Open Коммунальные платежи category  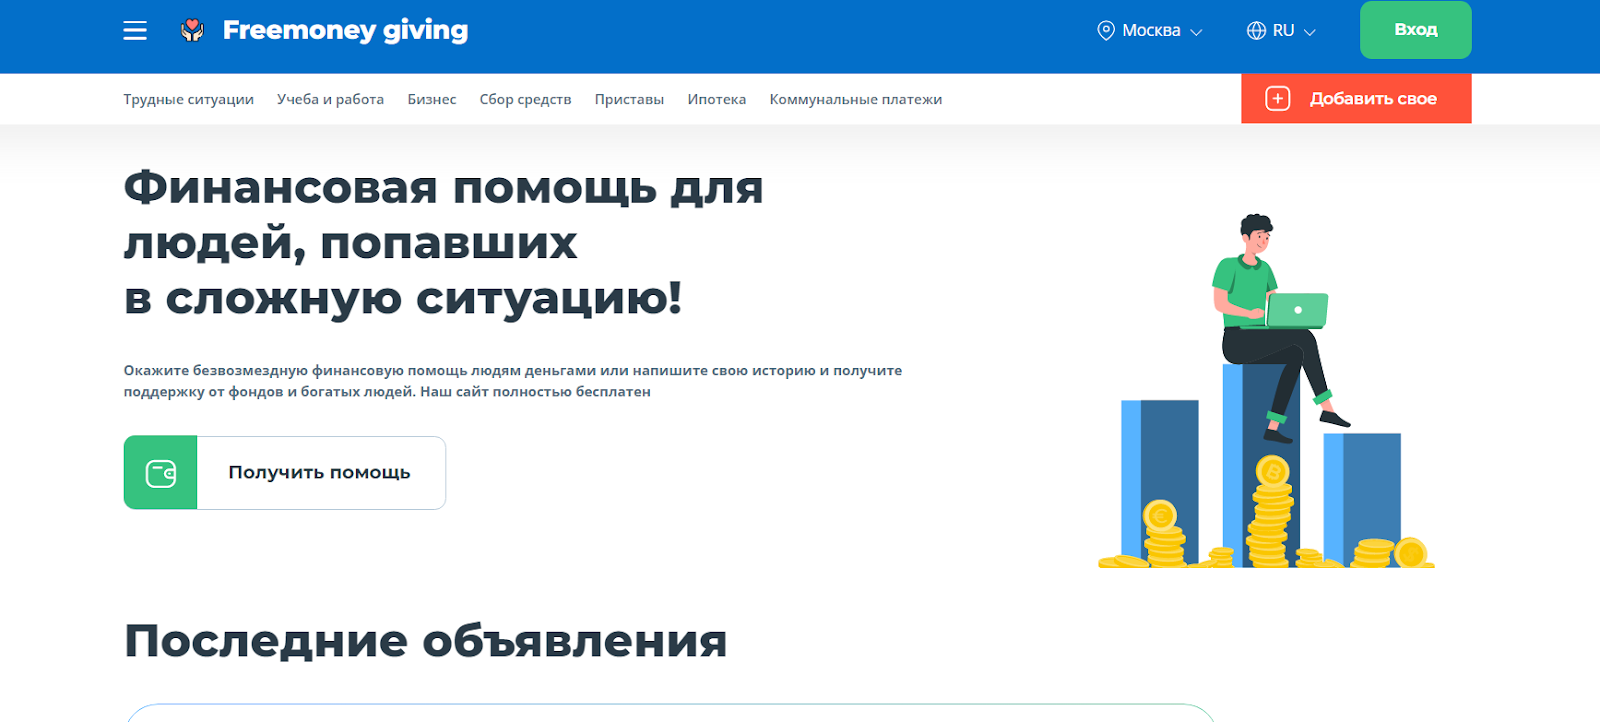[x=856, y=99]
